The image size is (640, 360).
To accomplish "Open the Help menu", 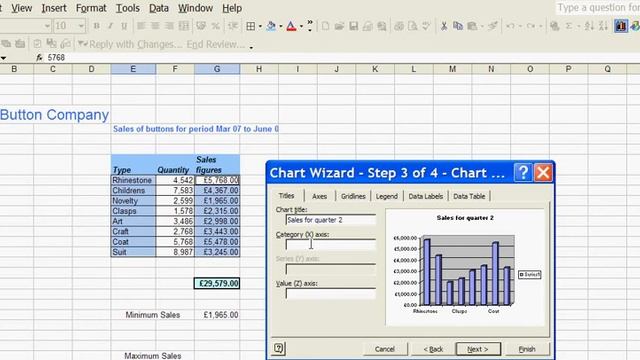I will point(232,8).
